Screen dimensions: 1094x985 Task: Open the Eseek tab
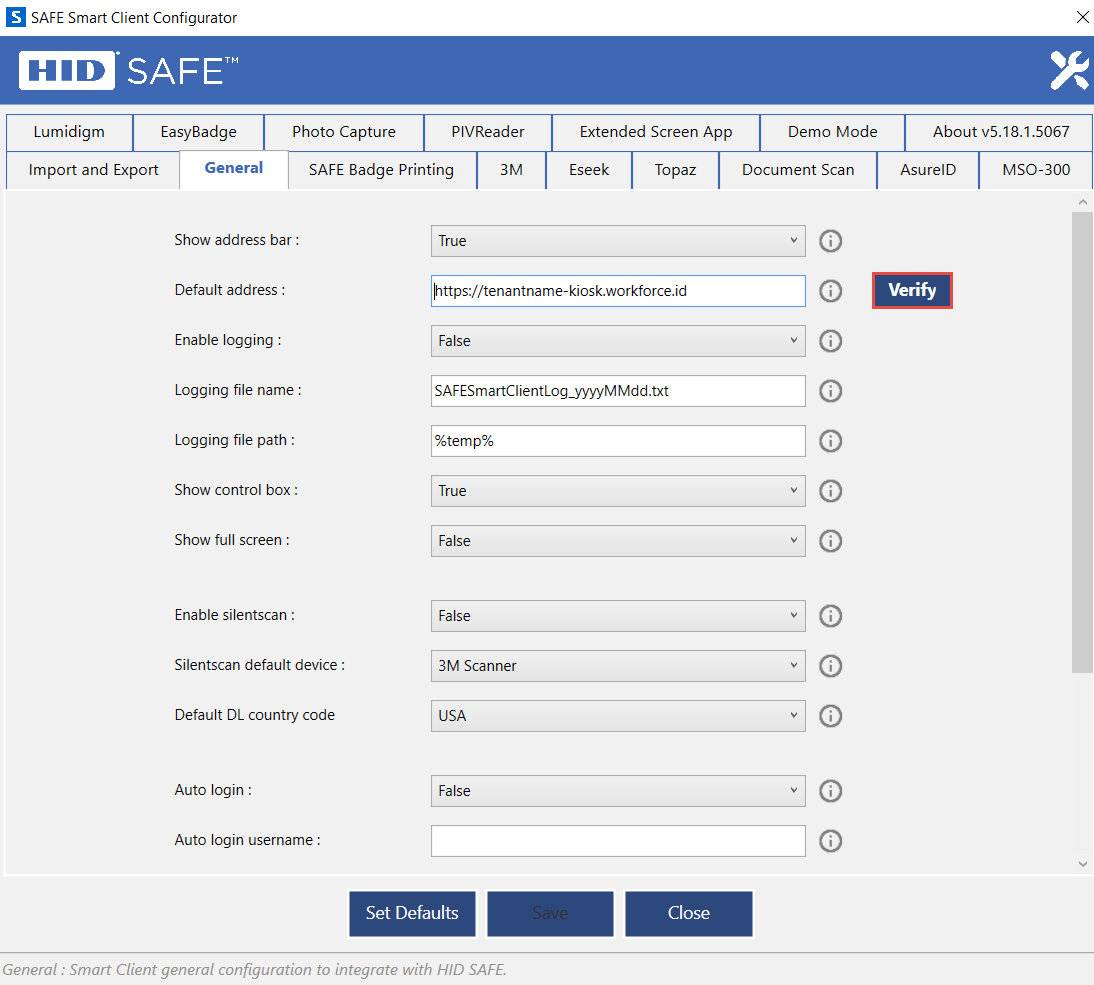point(589,170)
